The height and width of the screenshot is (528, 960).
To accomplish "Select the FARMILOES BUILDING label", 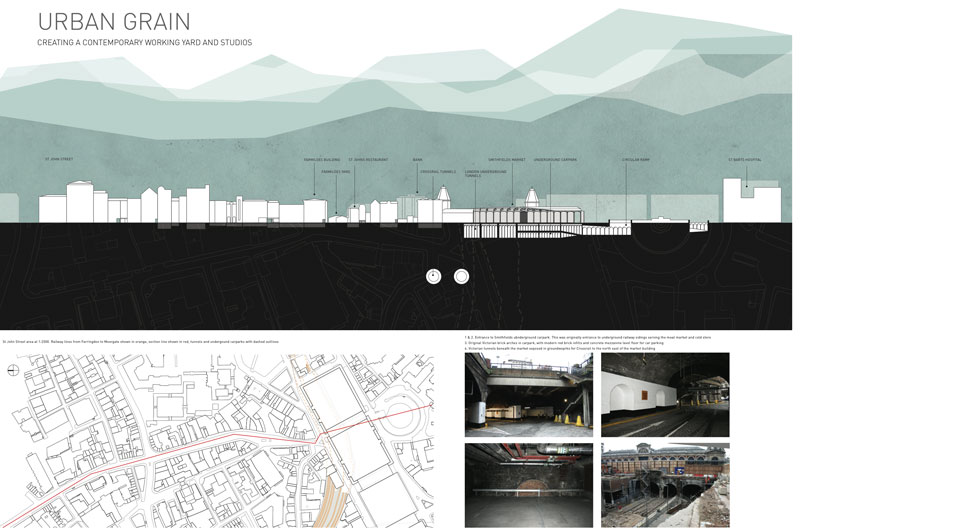I will click(x=322, y=159).
